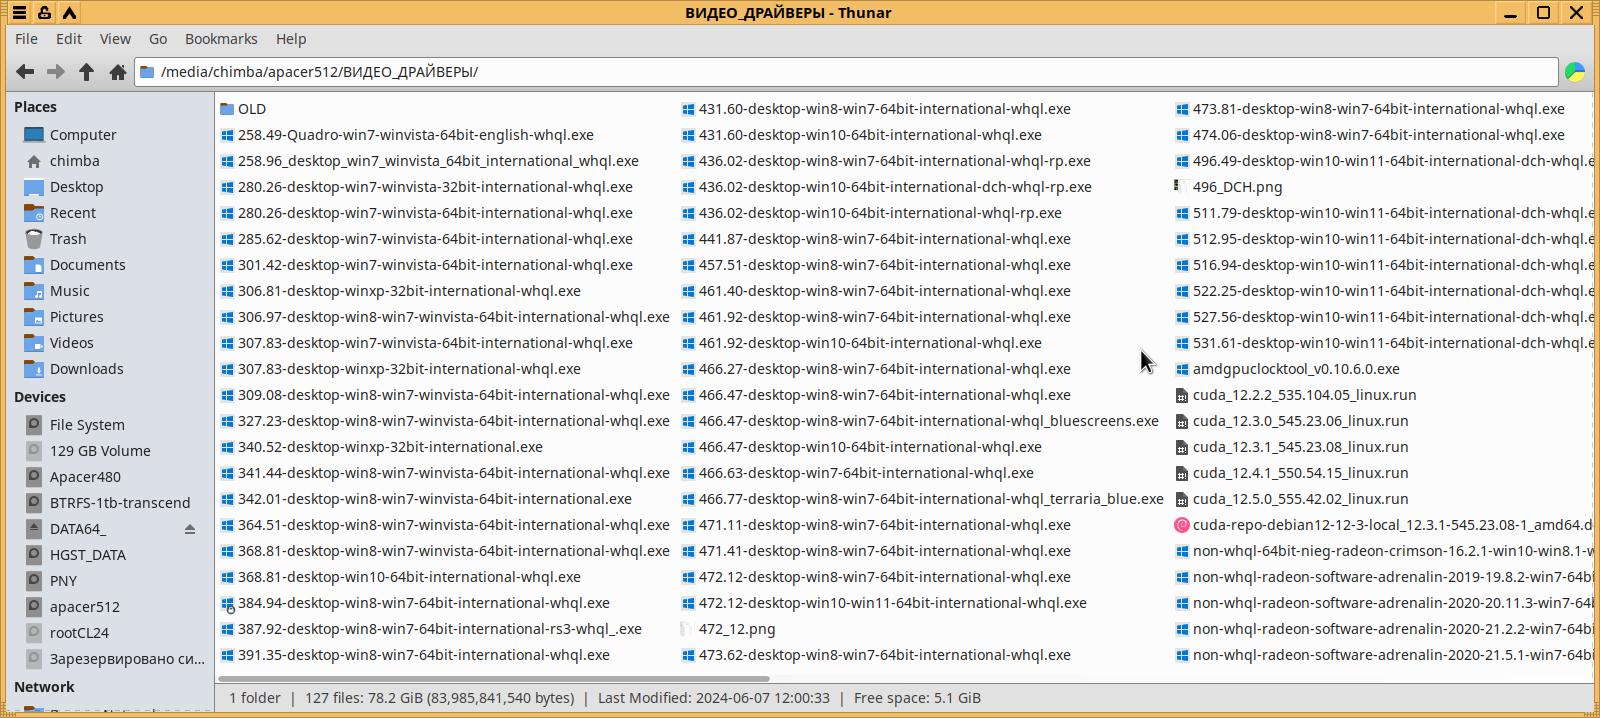The height and width of the screenshot is (718, 1600).
Task: Open parent folder with up arrow
Action: point(87,72)
